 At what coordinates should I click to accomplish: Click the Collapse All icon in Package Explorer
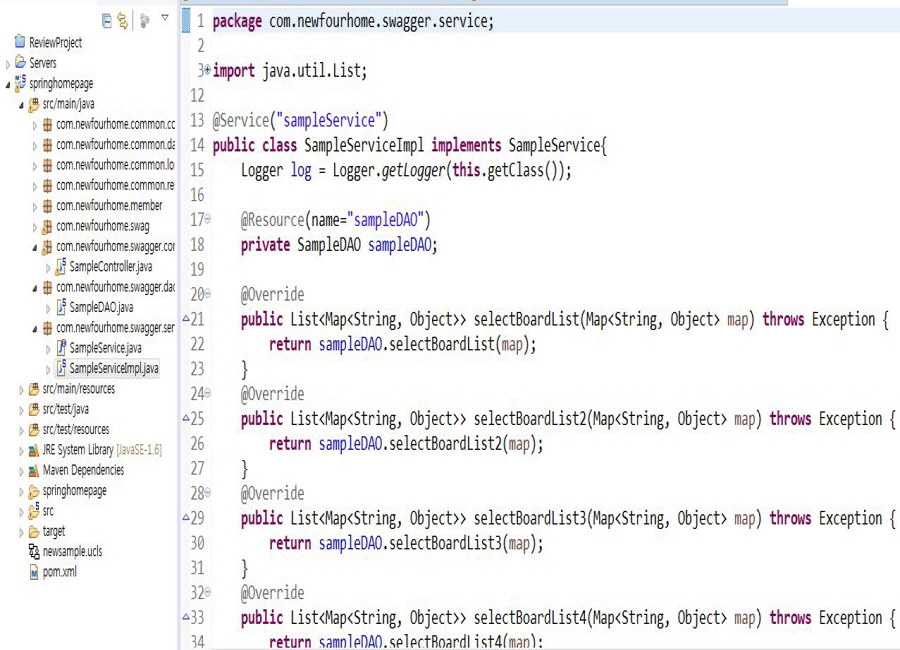click(107, 21)
